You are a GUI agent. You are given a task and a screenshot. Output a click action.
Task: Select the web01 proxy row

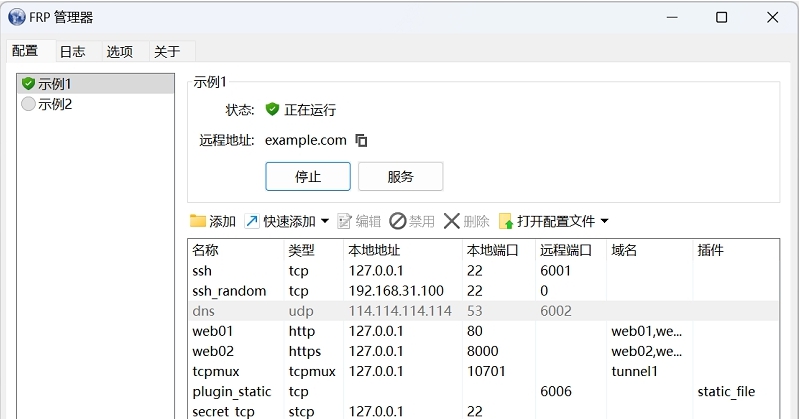483,331
